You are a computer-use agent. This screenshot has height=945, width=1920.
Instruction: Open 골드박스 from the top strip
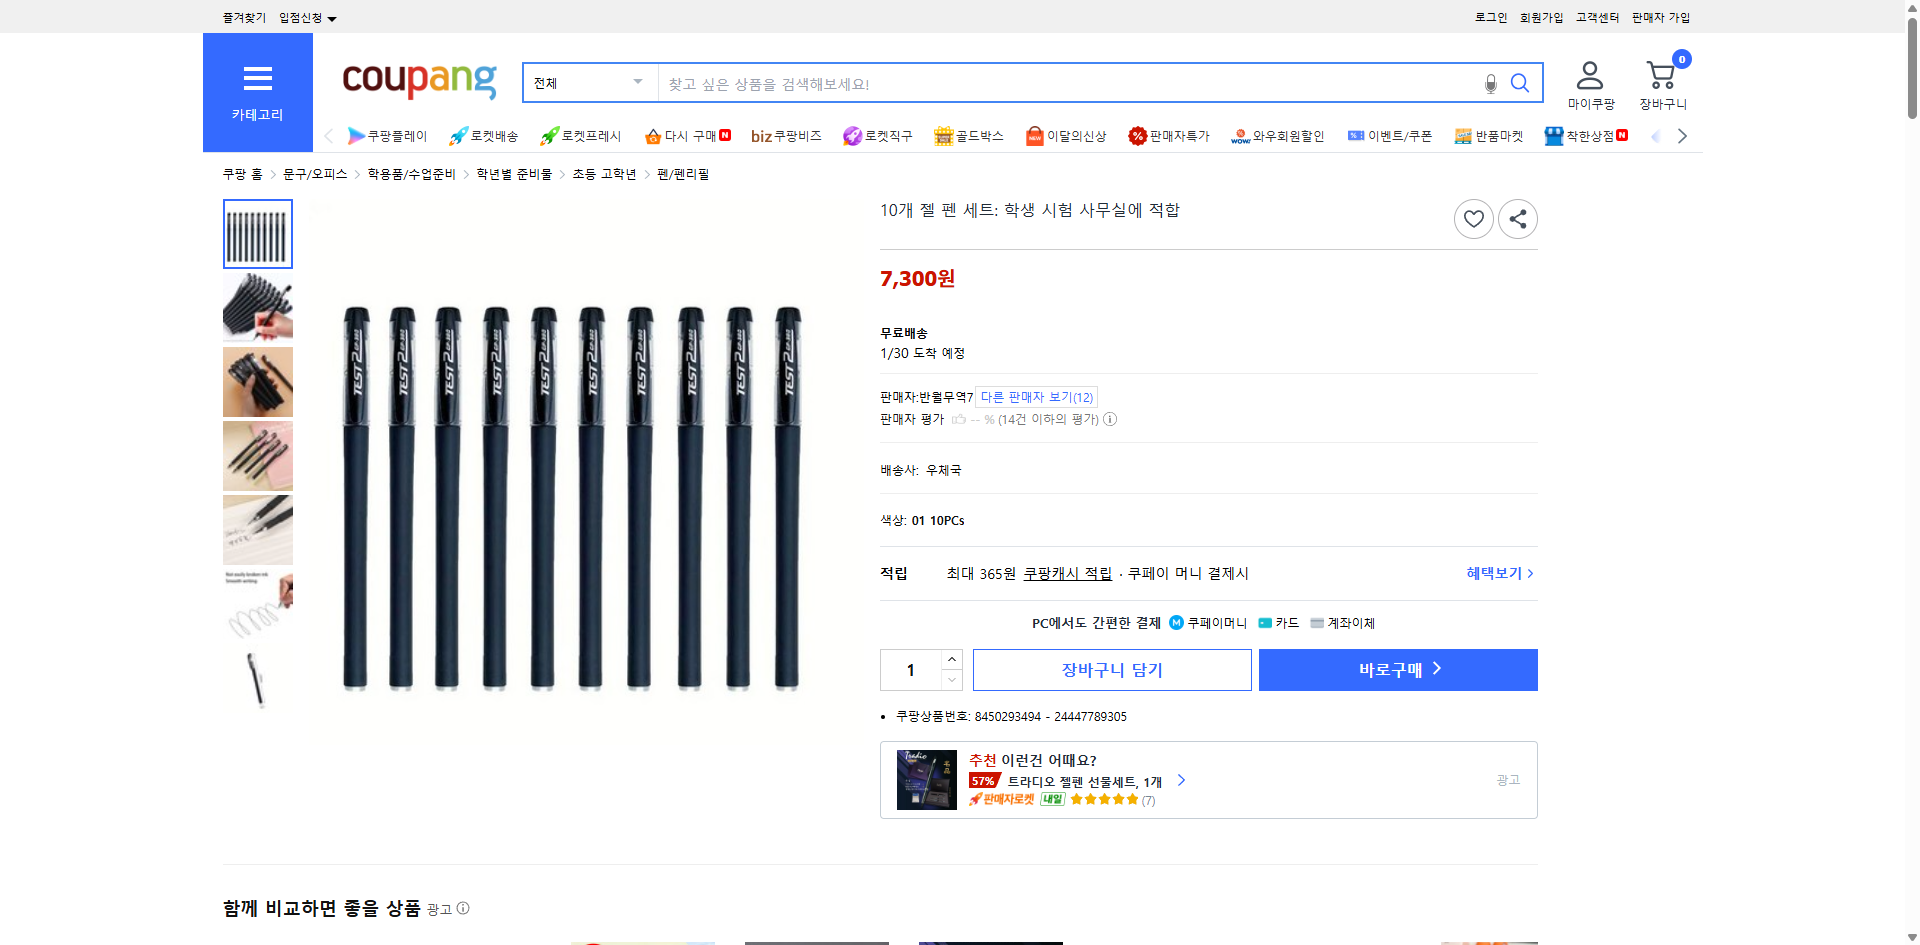click(x=968, y=136)
